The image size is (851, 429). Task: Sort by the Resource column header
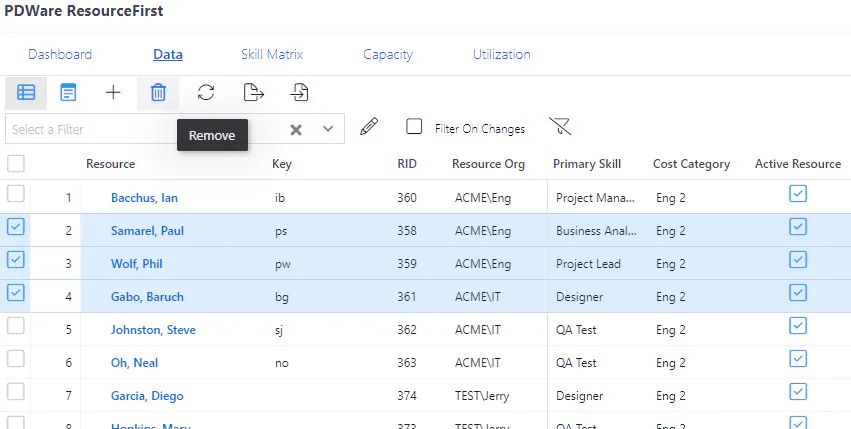[x=111, y=164]
